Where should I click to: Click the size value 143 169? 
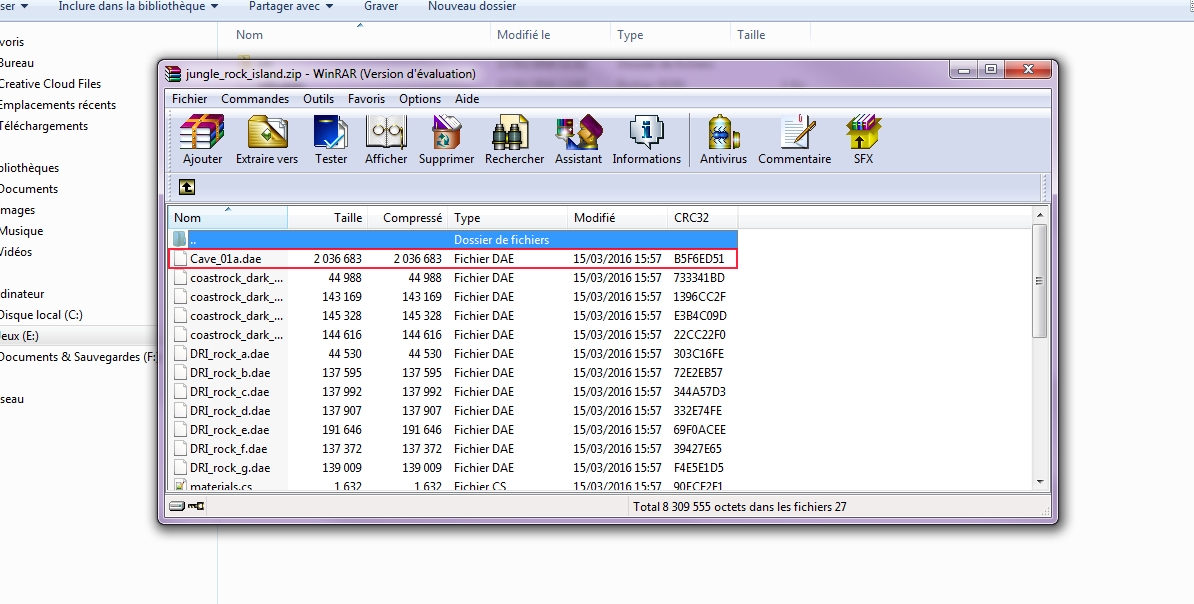click(342, 296)
